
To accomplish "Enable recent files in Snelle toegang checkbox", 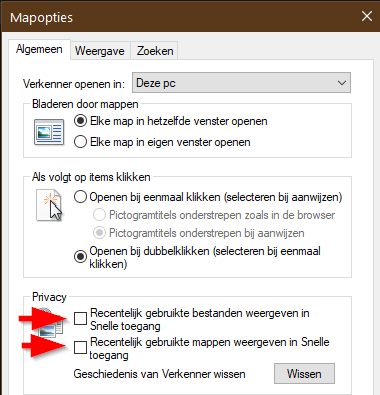I will click(80, 318).
